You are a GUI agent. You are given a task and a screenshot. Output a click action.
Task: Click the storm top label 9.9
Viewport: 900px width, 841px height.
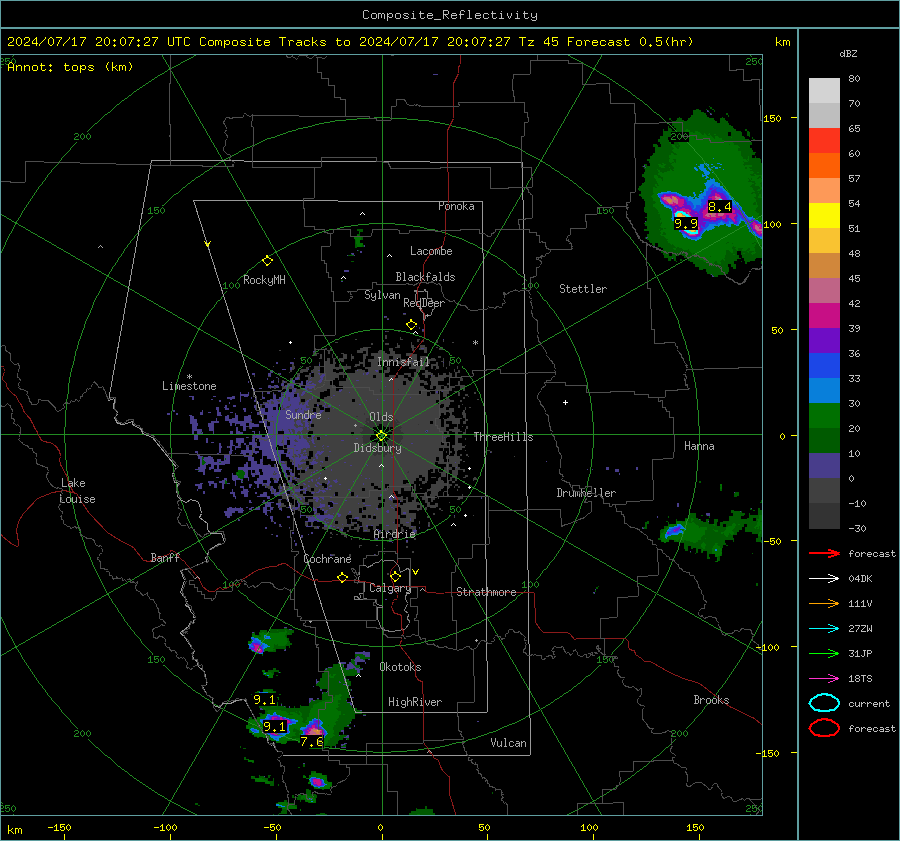686,224
